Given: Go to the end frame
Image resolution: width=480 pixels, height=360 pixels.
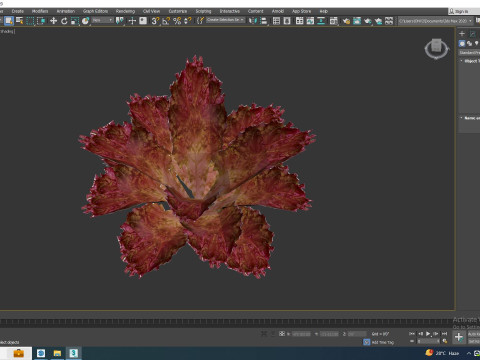Looking at the screenshot, I should click(444, 334).
